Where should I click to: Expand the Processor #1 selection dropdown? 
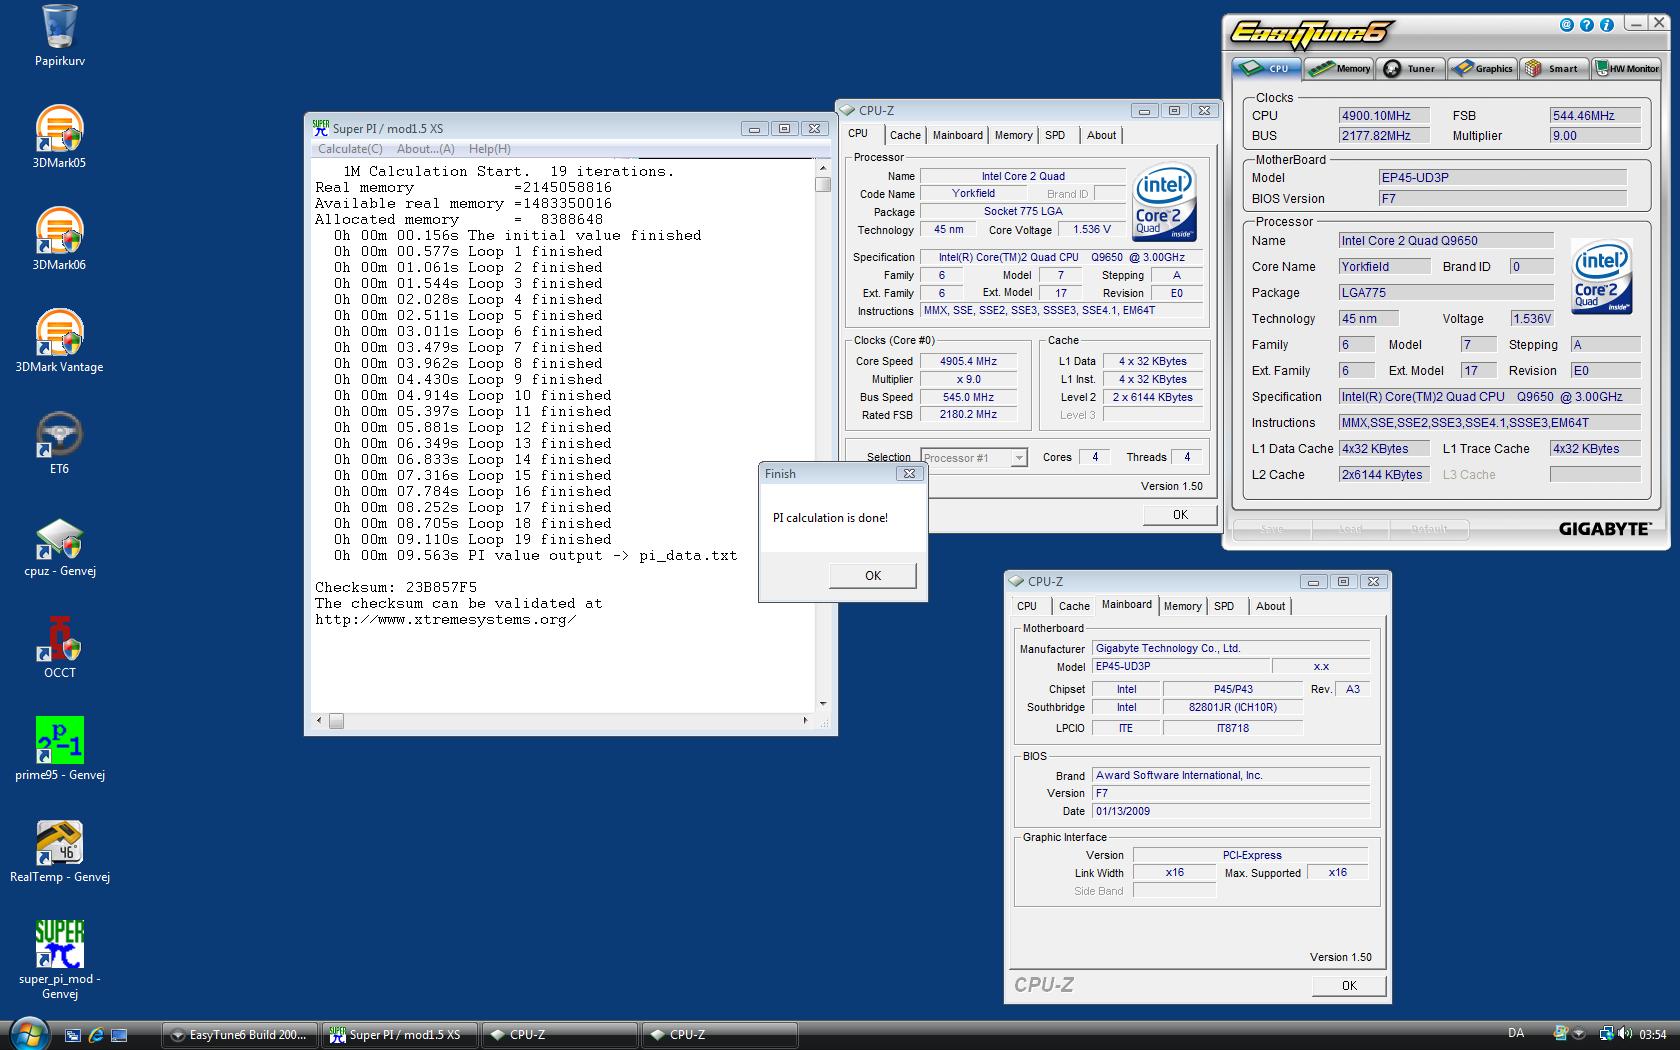tap(1019, 458)
